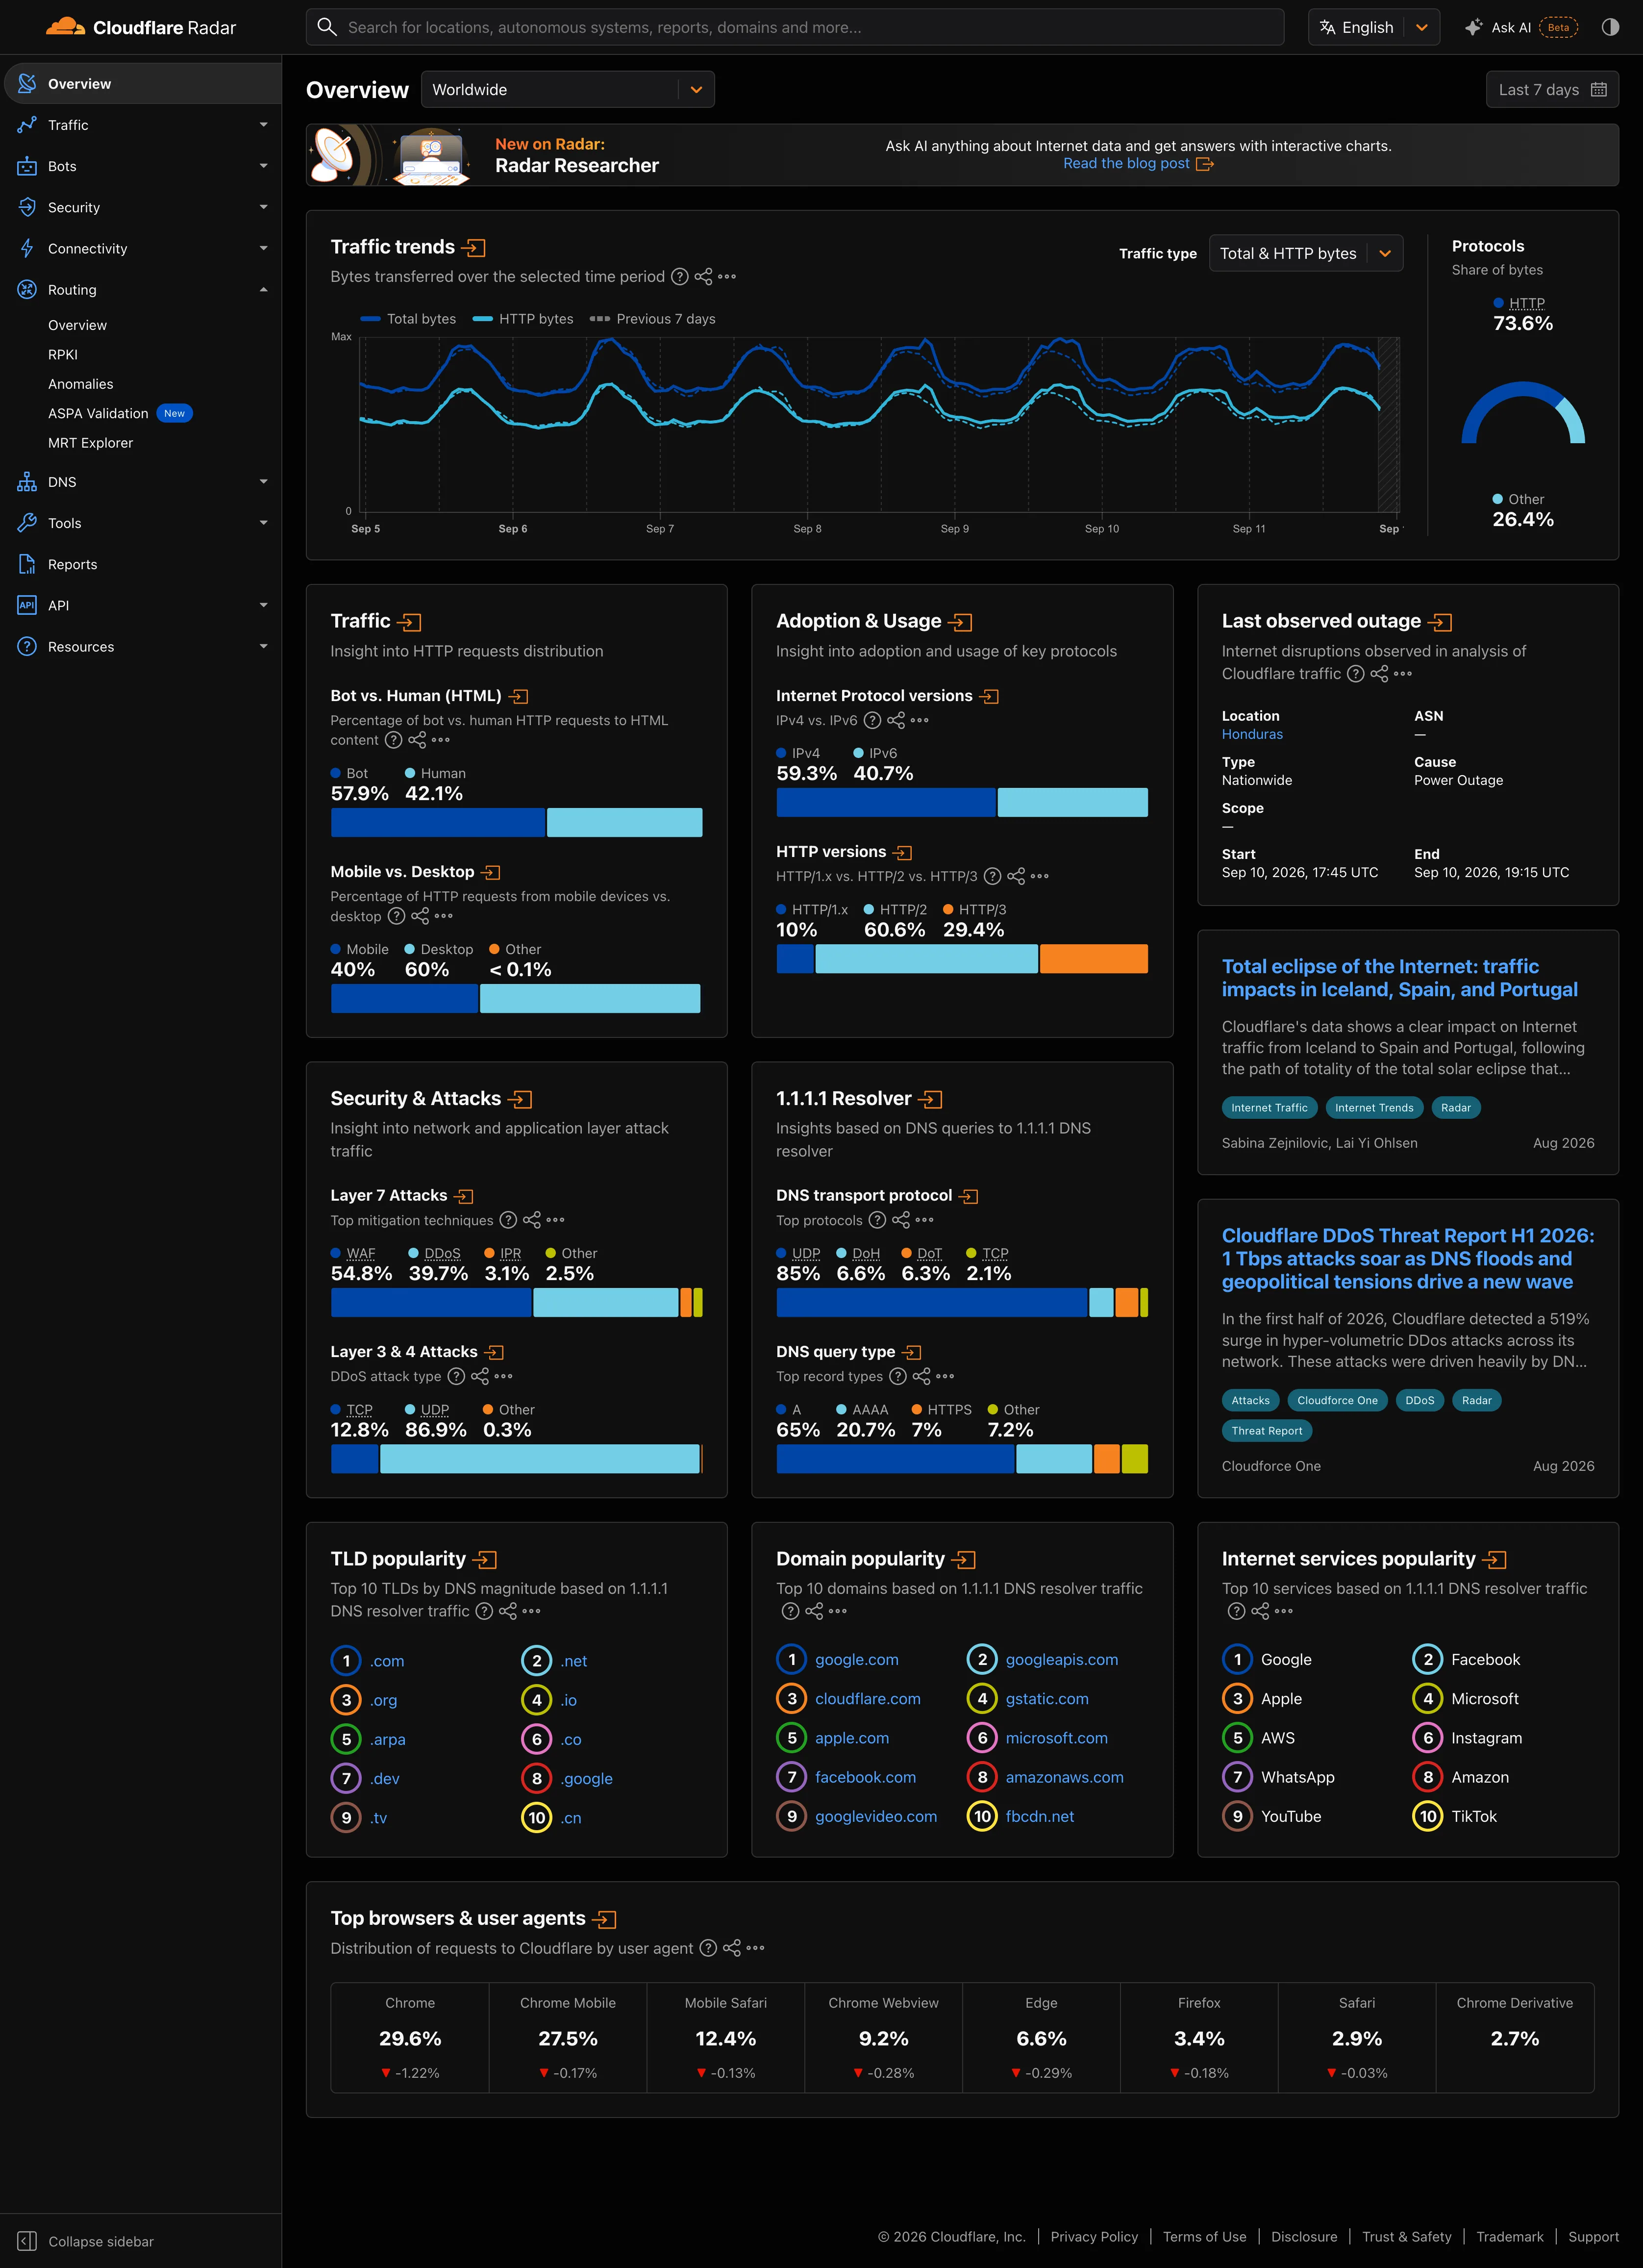Screen dimensions: 1643x2268
Task: Open help icon for Traffic trends
Action: [680, 277]
